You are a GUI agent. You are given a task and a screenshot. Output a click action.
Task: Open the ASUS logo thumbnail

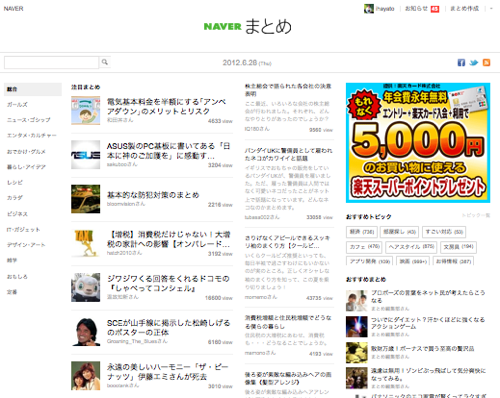pos(85,155)
